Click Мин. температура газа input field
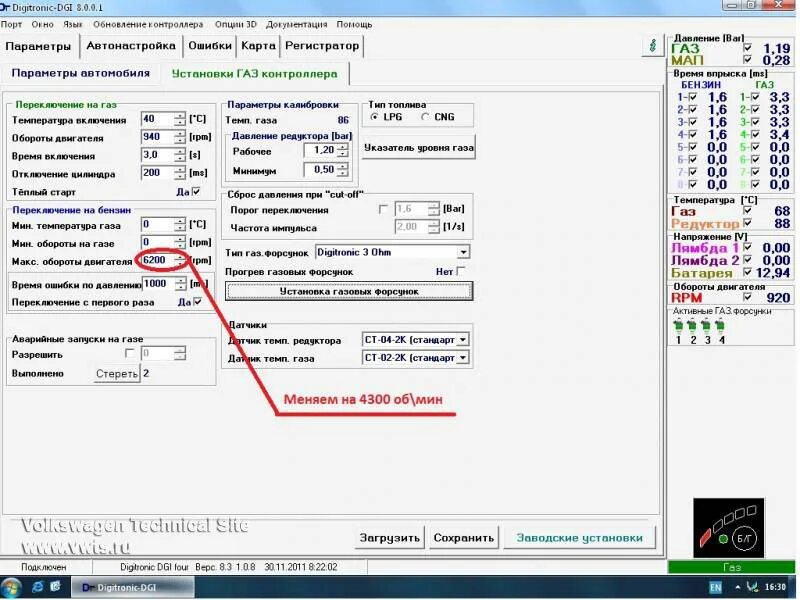Image resolution: width=800 pixels, height=600 pixels. (x=158, y=224)
